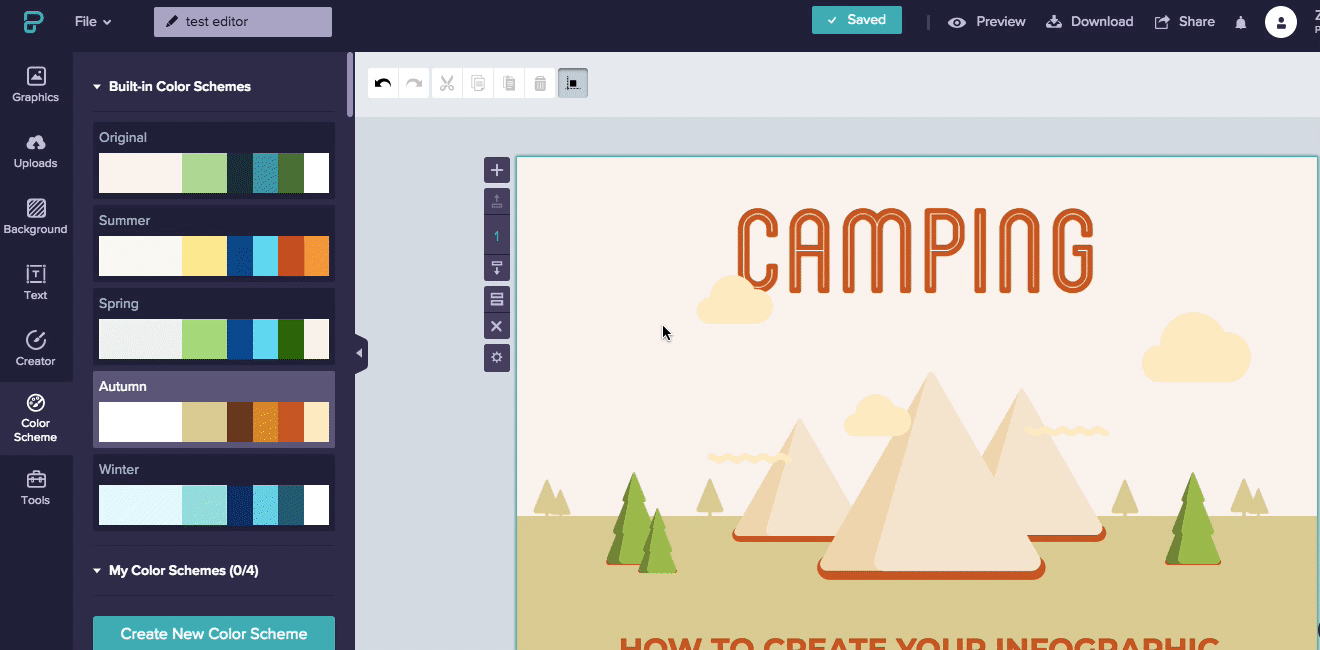Open the notifications bell
The height and width of the screenshot is (650, 1320).
point(1241,22)
